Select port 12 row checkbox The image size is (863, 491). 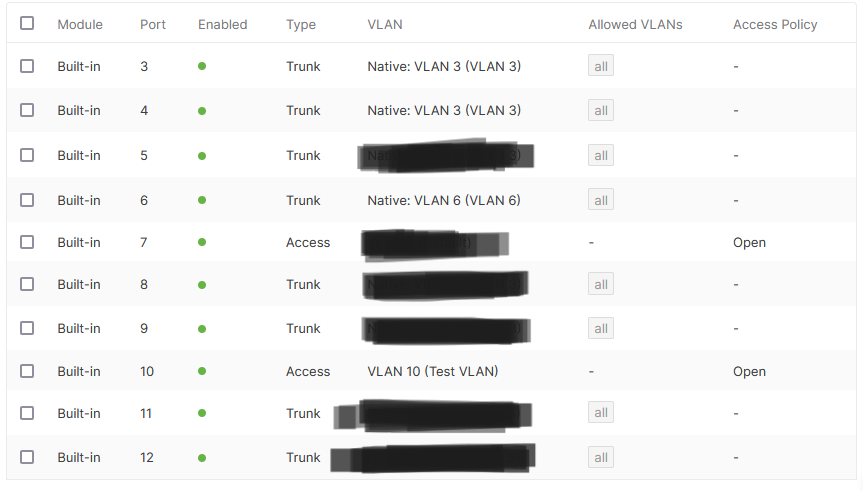[x=27, y=457]
